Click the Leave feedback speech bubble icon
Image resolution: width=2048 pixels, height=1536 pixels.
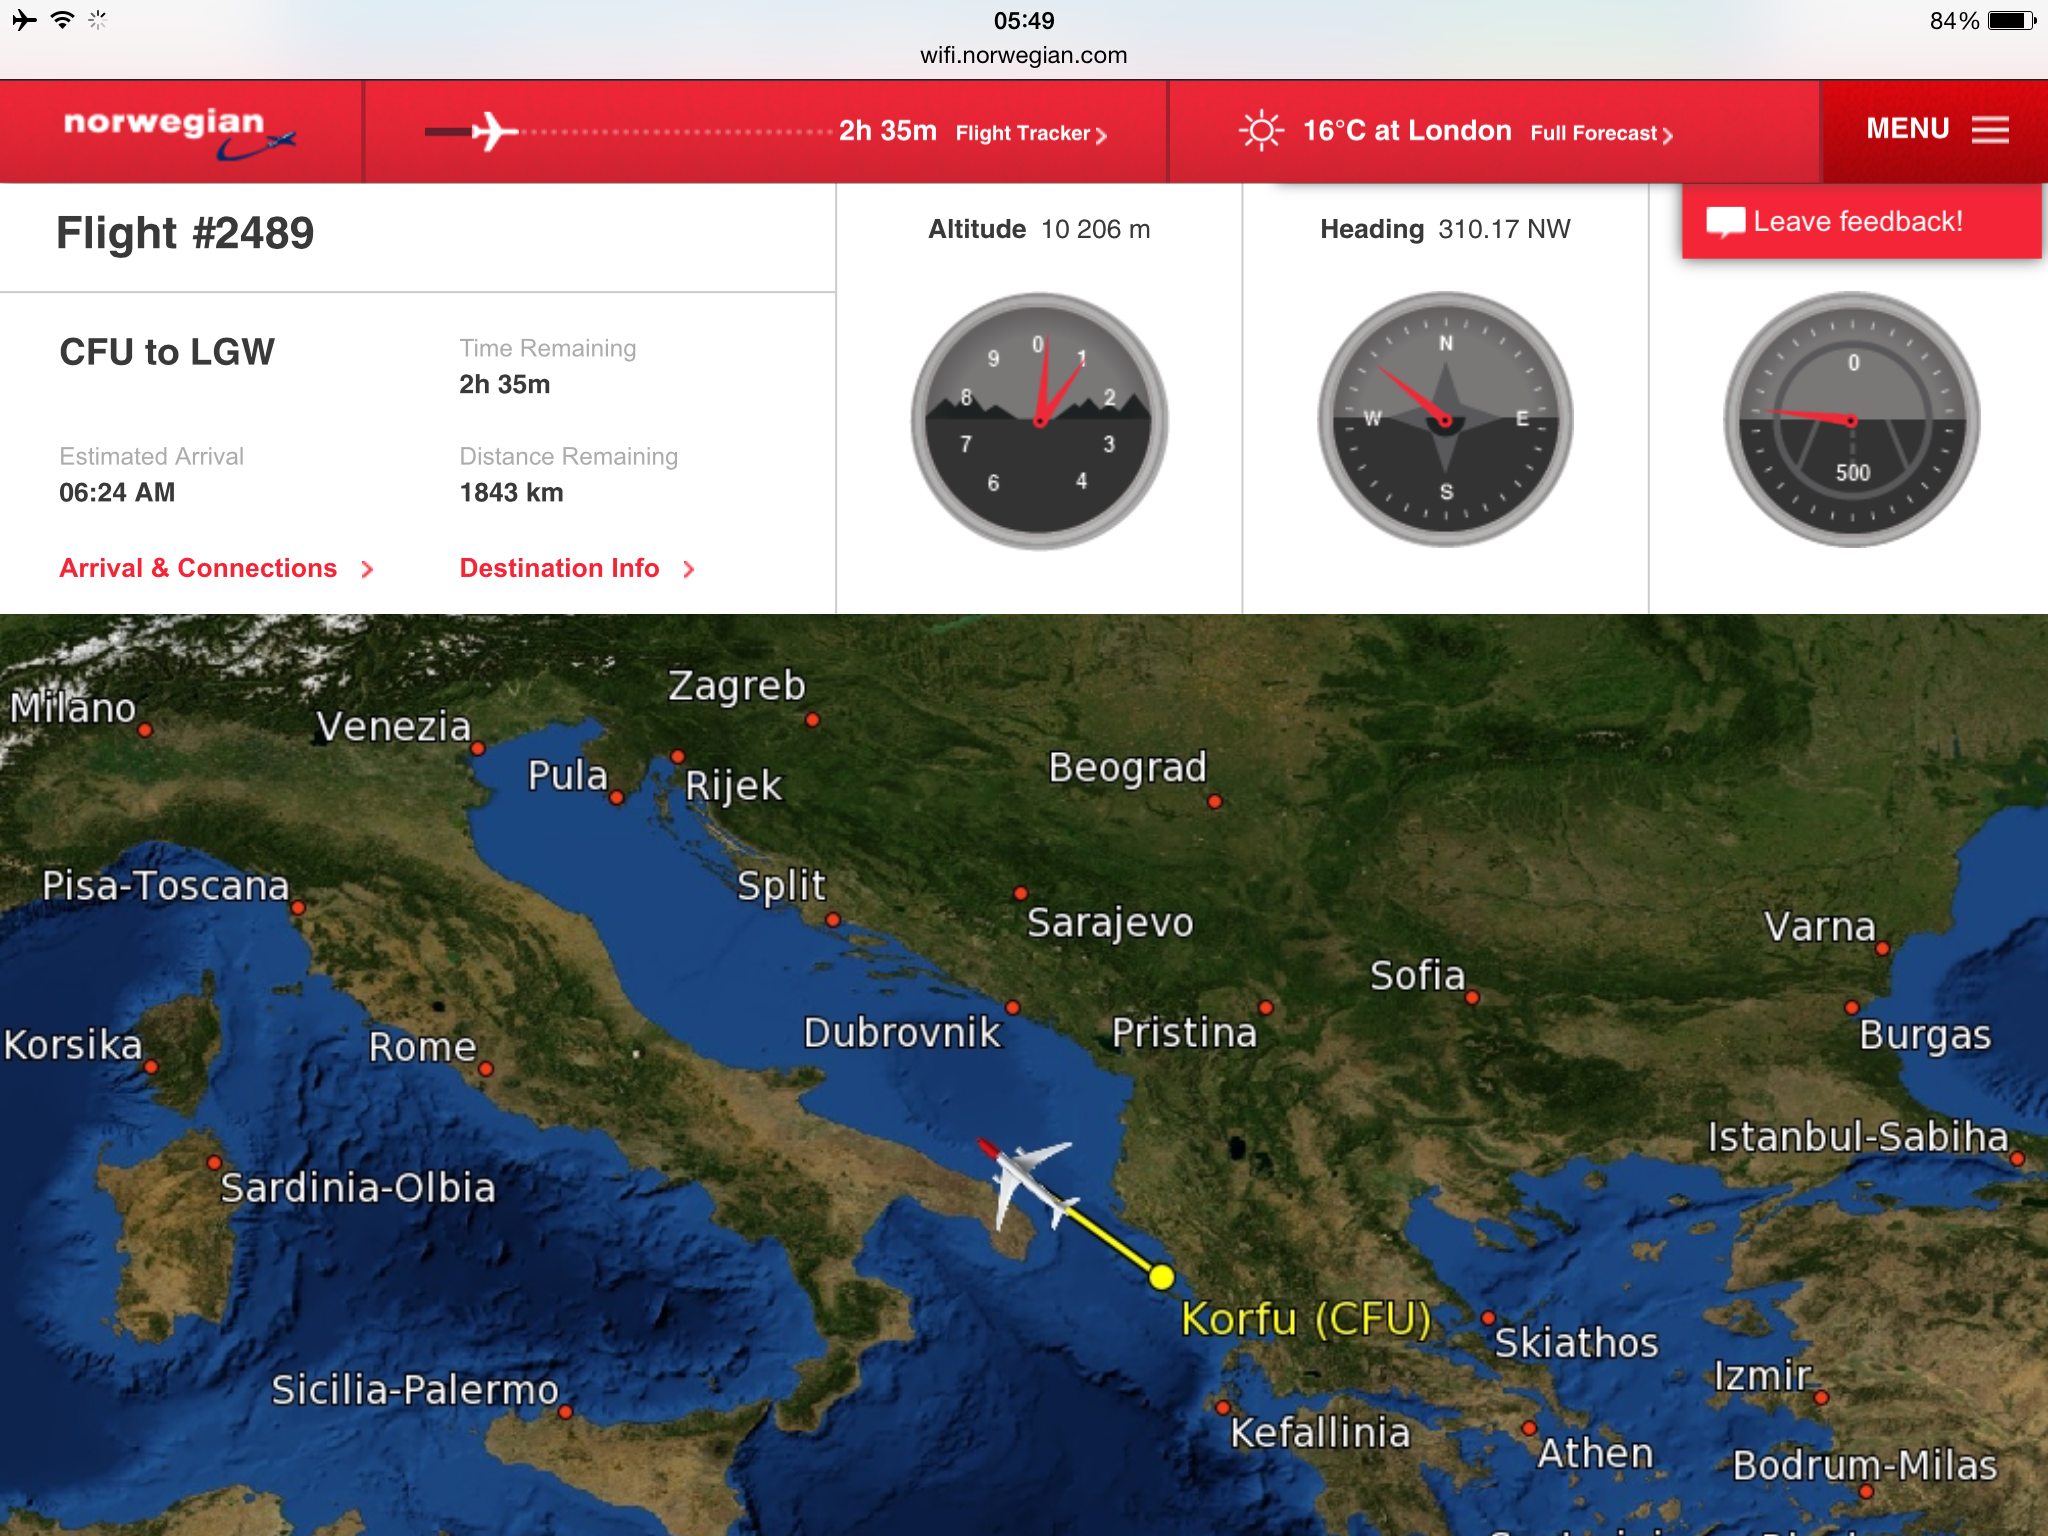(x=1725, y=222)
